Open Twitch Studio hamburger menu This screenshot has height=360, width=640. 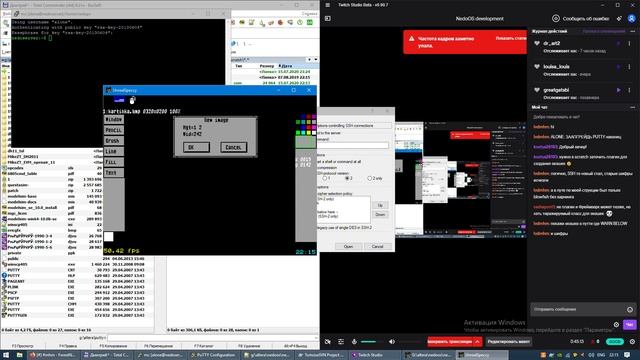click(327, 5)
